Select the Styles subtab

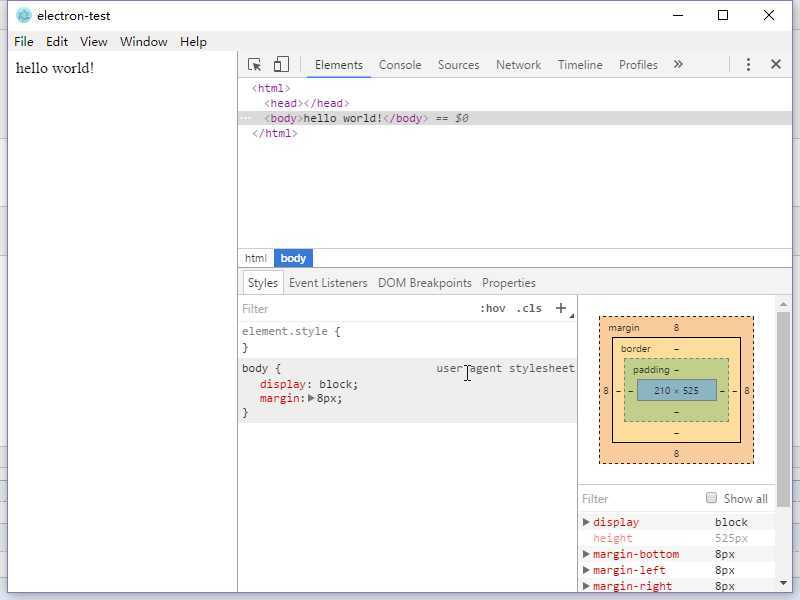[x=263, y=283]
